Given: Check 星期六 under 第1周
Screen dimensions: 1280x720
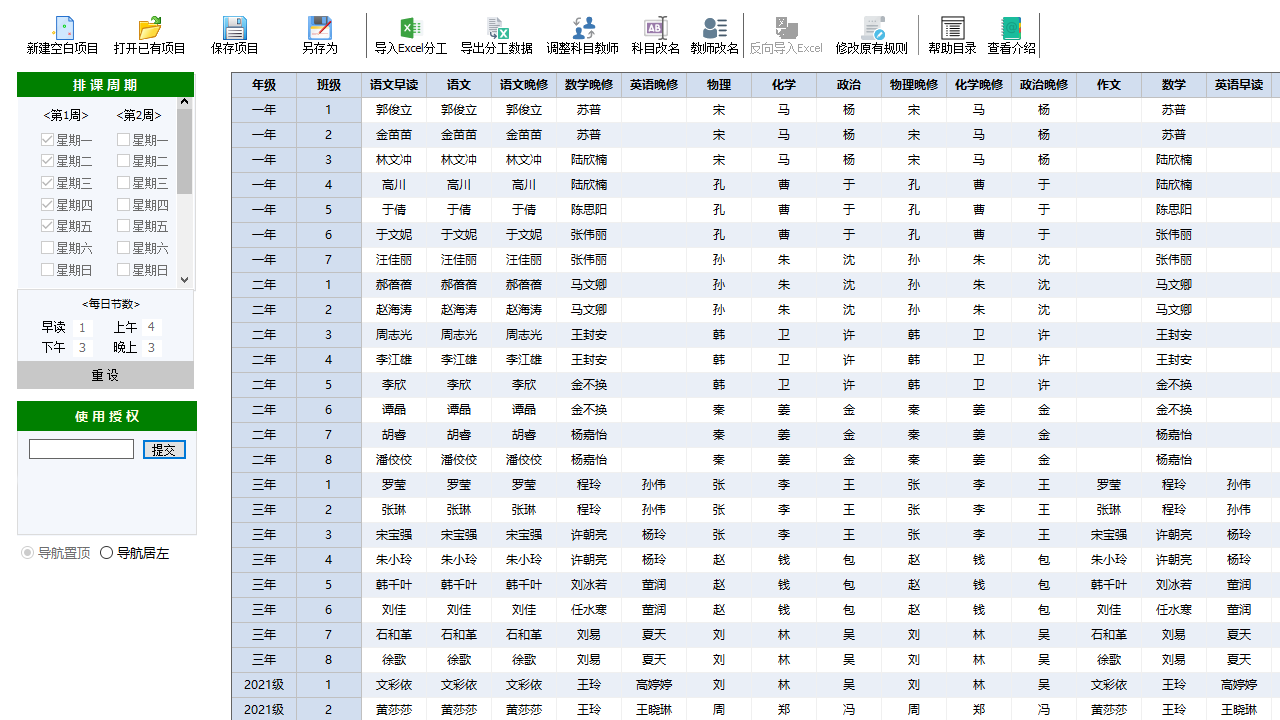Looking at the screenshot, I should click(x=45, y=247).
